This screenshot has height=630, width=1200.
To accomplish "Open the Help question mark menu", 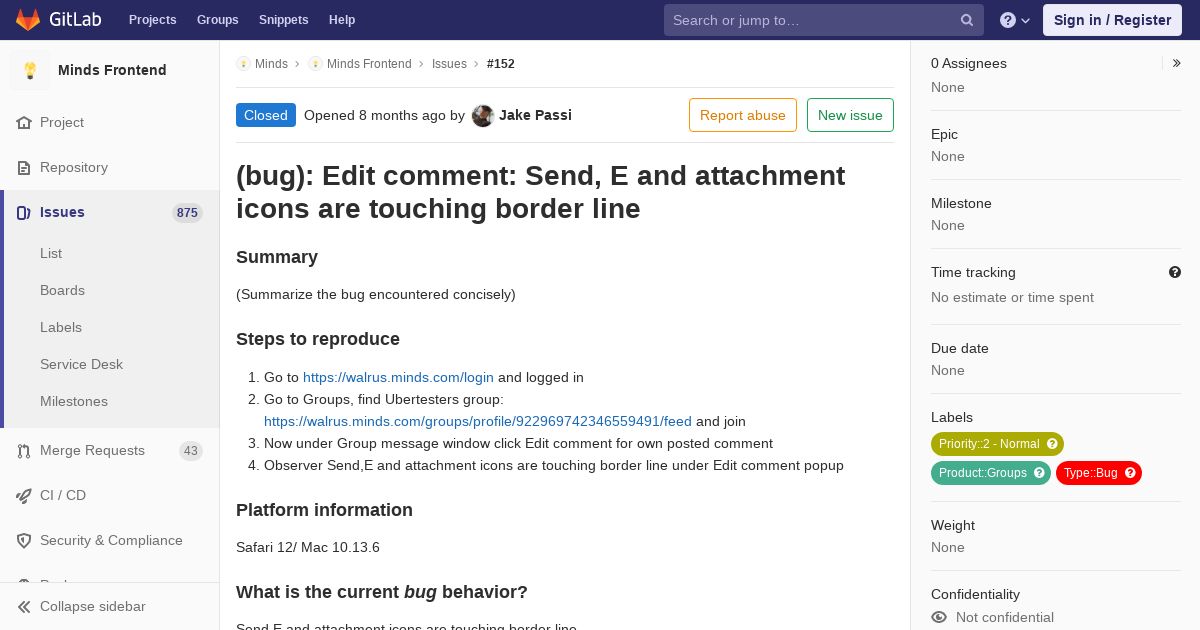I will point(1015,20).
